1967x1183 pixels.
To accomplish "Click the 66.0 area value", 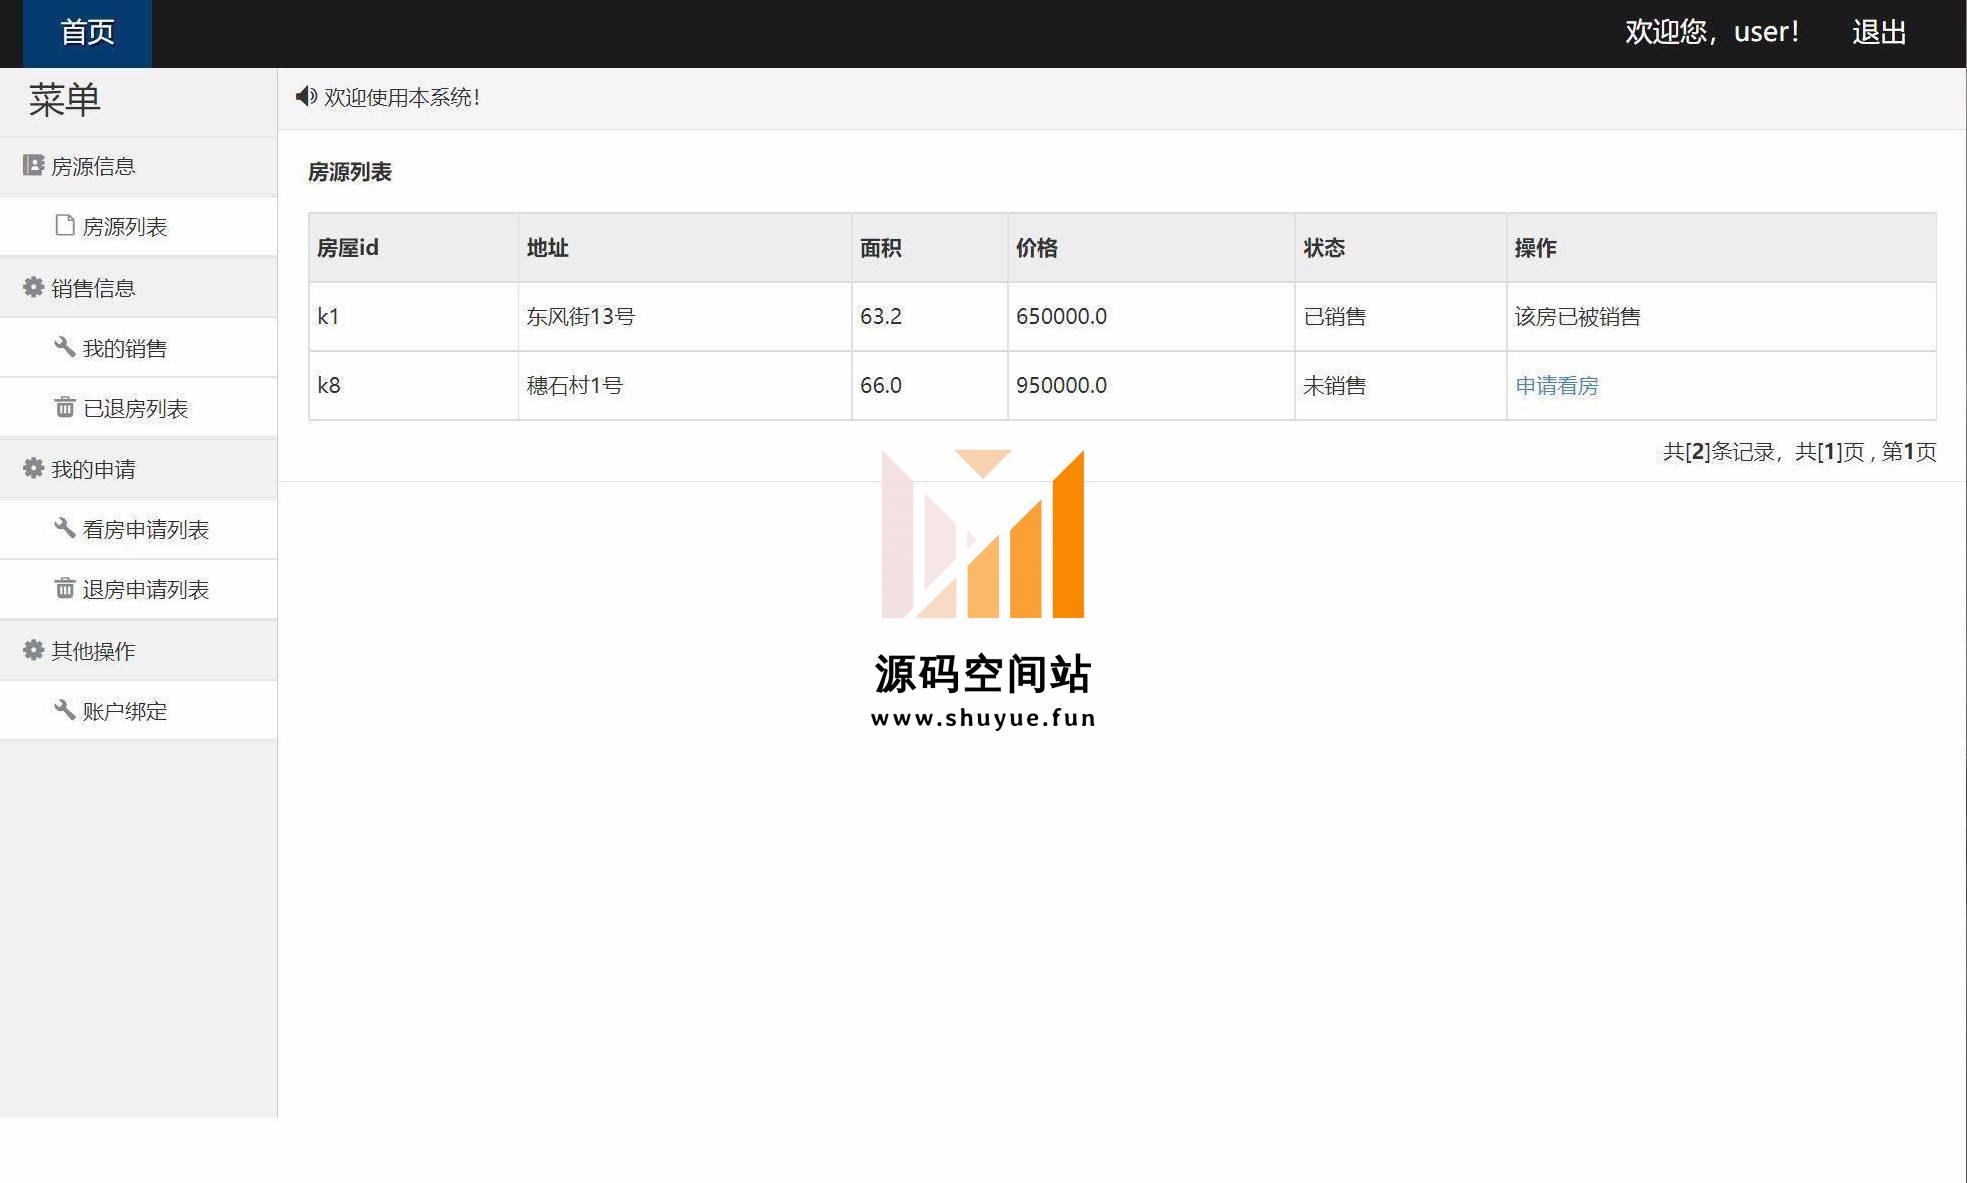I will (x=880, y=385).
